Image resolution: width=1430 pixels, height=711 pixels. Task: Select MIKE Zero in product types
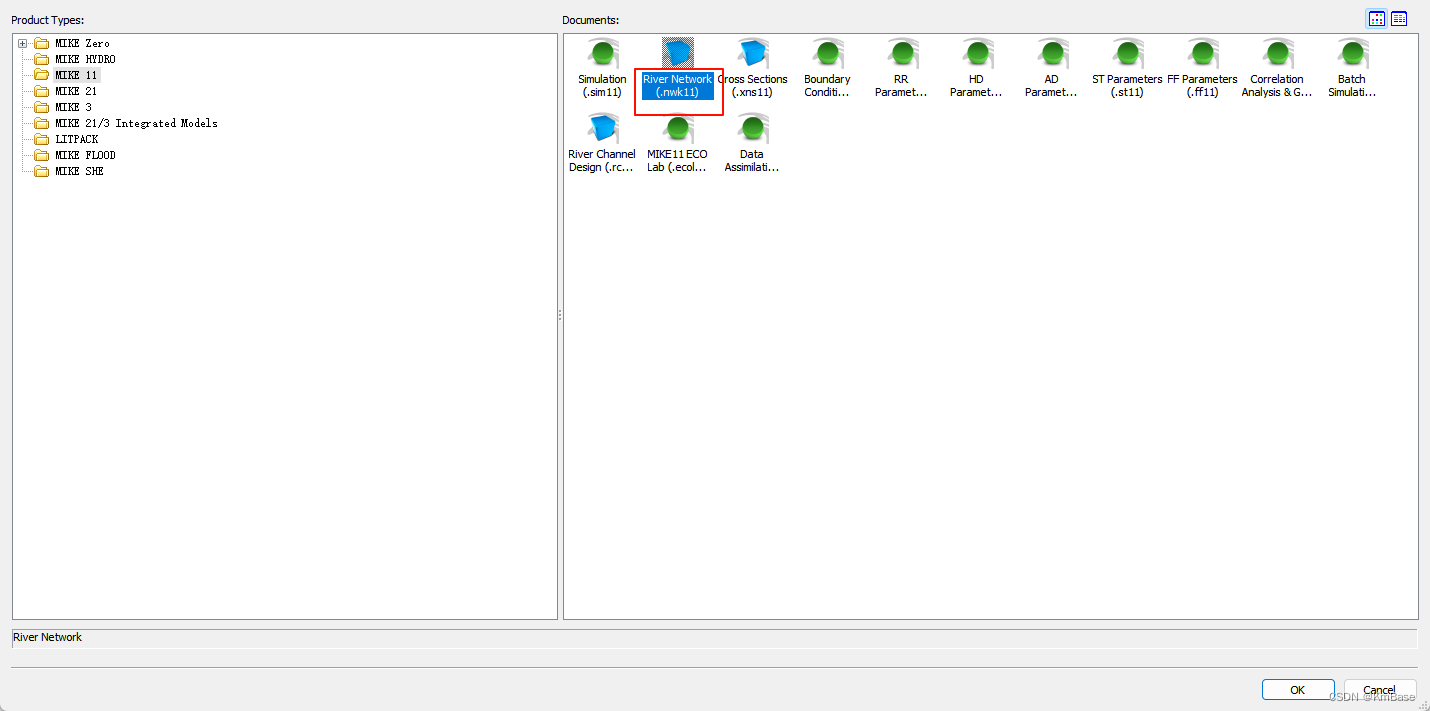(x=82, y=43)
